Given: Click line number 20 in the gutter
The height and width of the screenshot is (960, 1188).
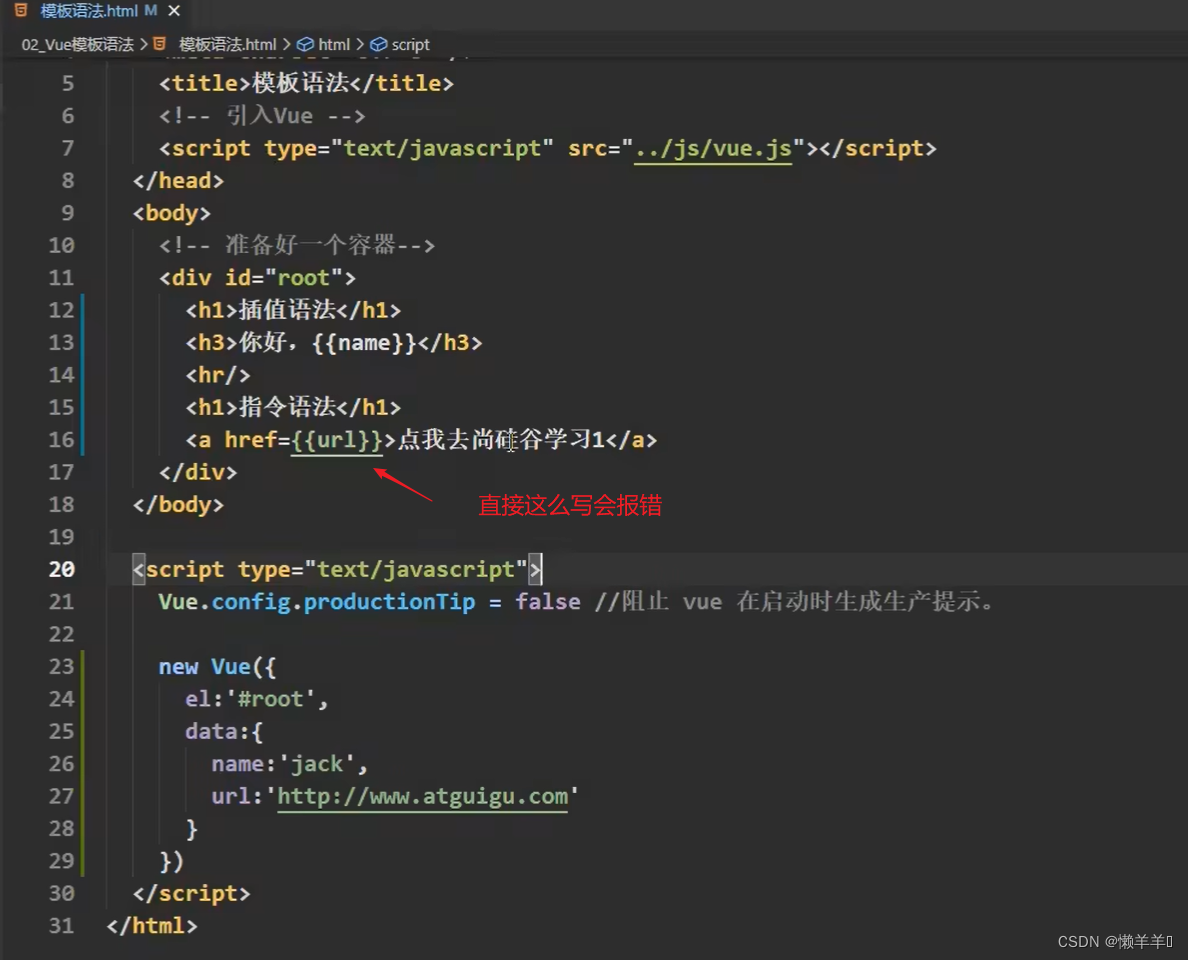Looking at the screenshot, I should [x=62, y=569].
